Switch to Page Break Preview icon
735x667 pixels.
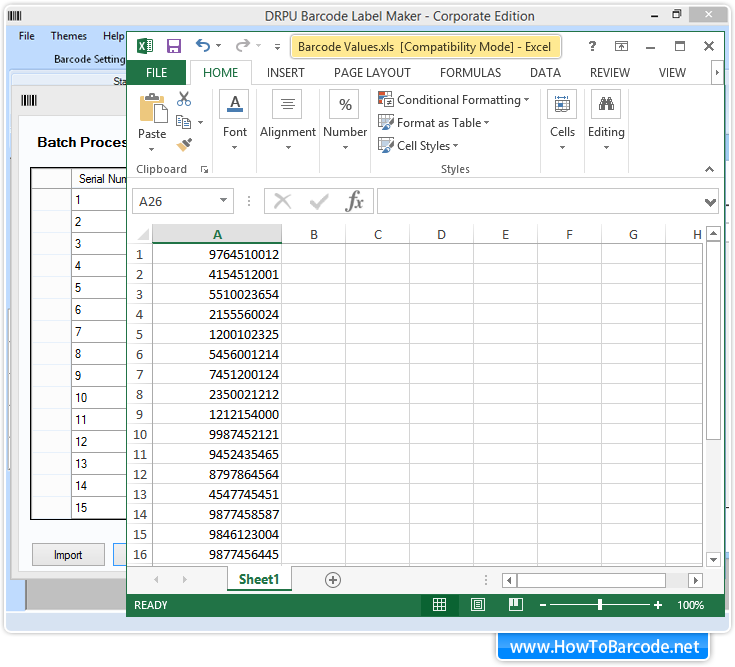[x=515, y=605]
